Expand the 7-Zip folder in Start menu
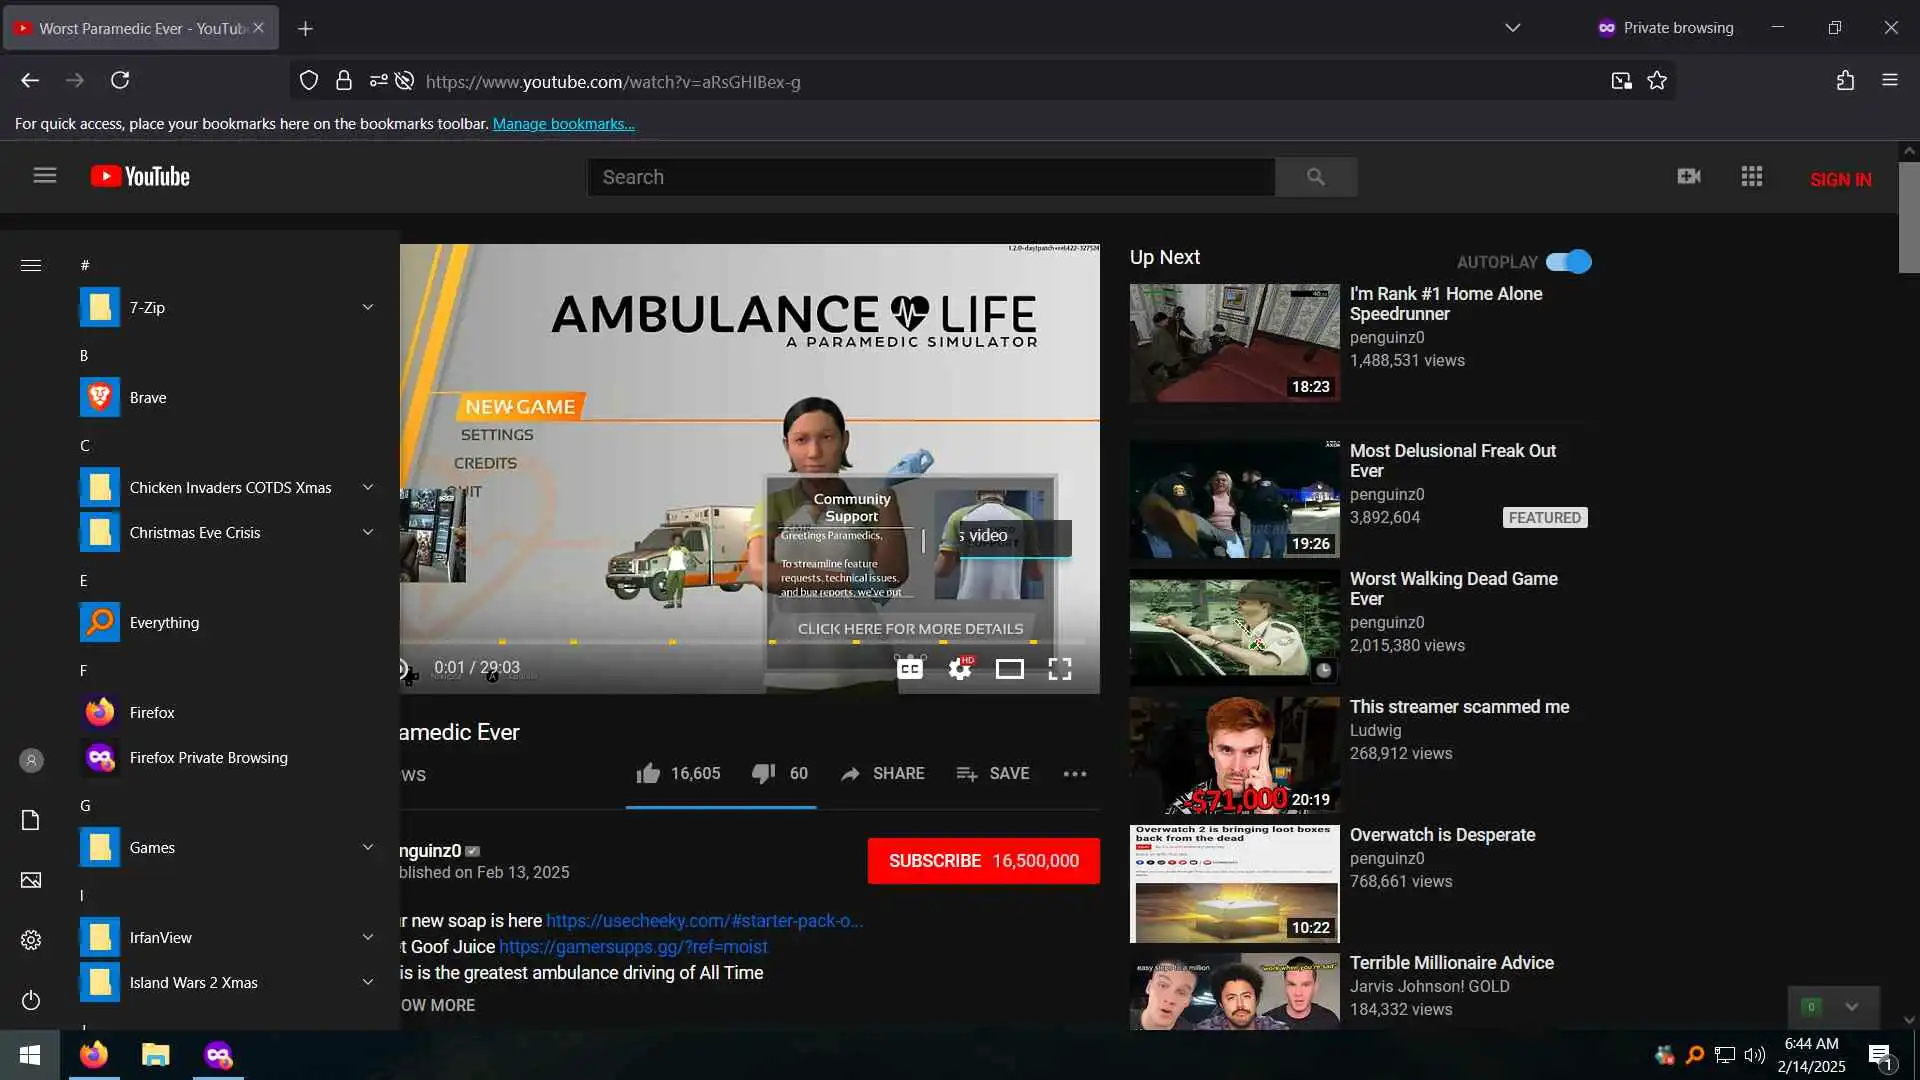Viewport: 1920px width, 1080px height. 367,307
